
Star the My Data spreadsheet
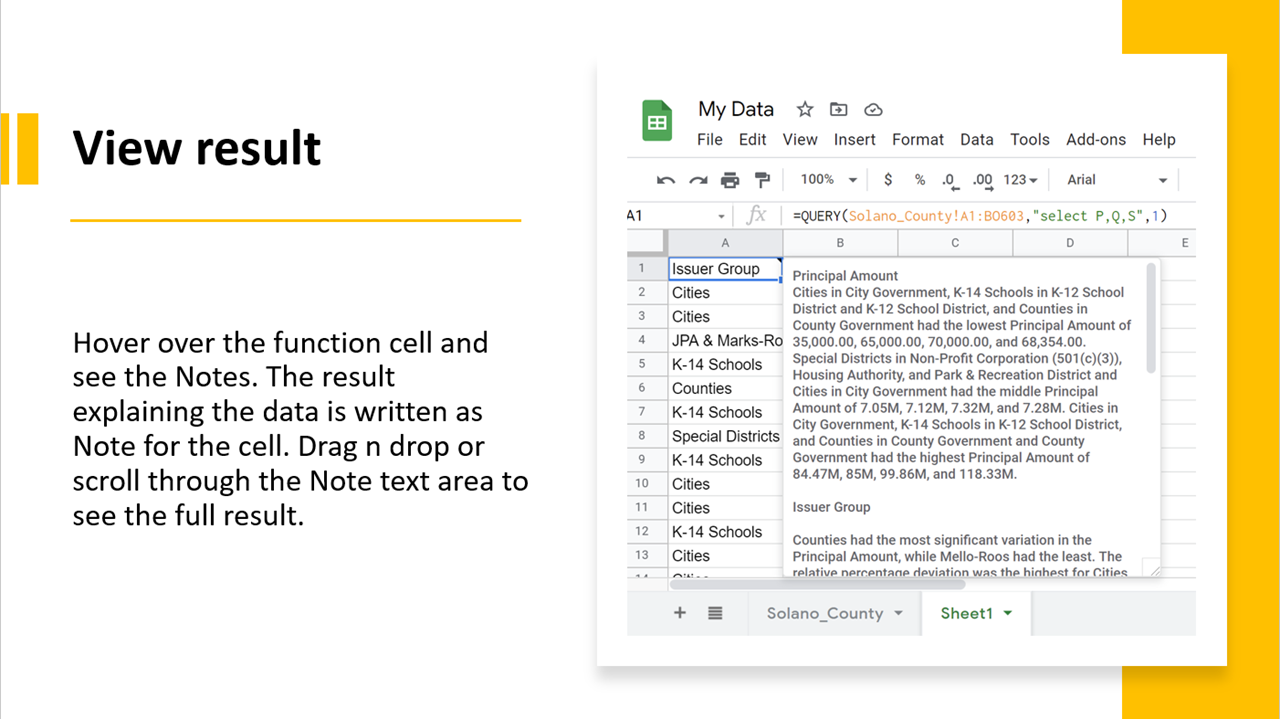804,109
